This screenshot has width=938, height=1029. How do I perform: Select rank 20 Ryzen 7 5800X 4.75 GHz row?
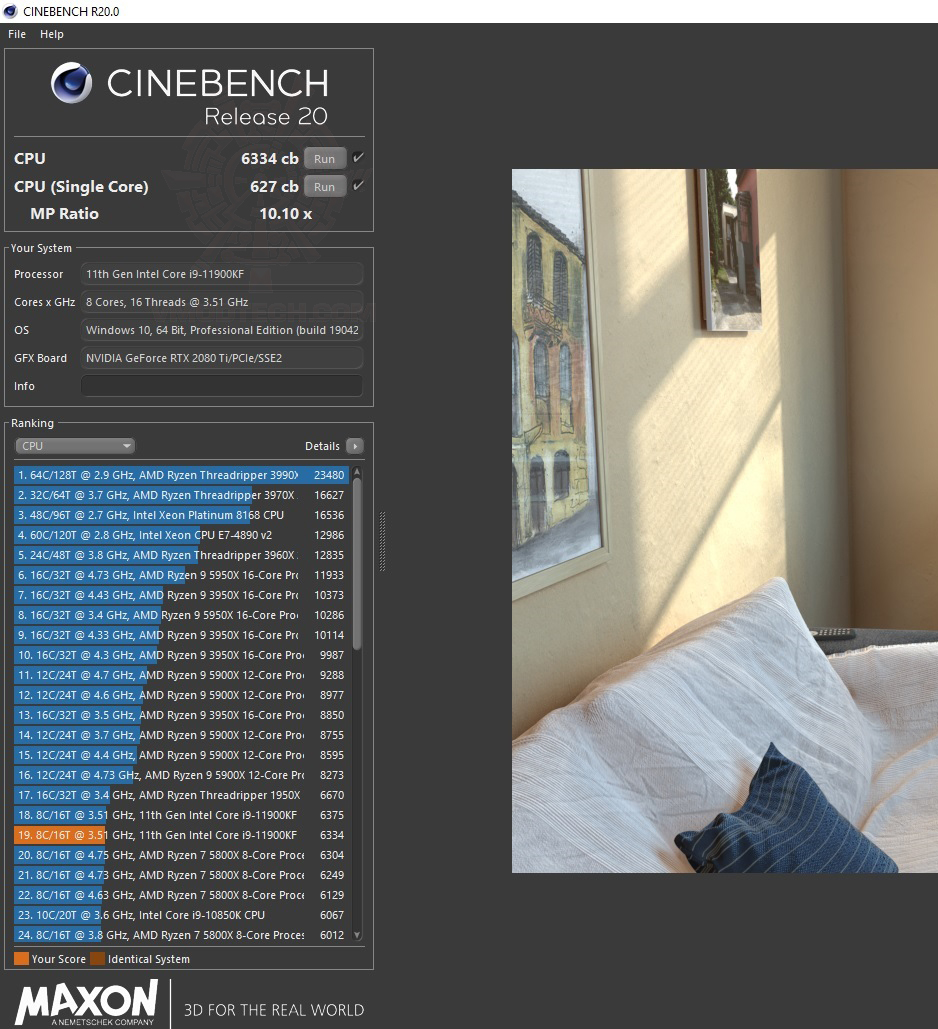pos(181,856)
